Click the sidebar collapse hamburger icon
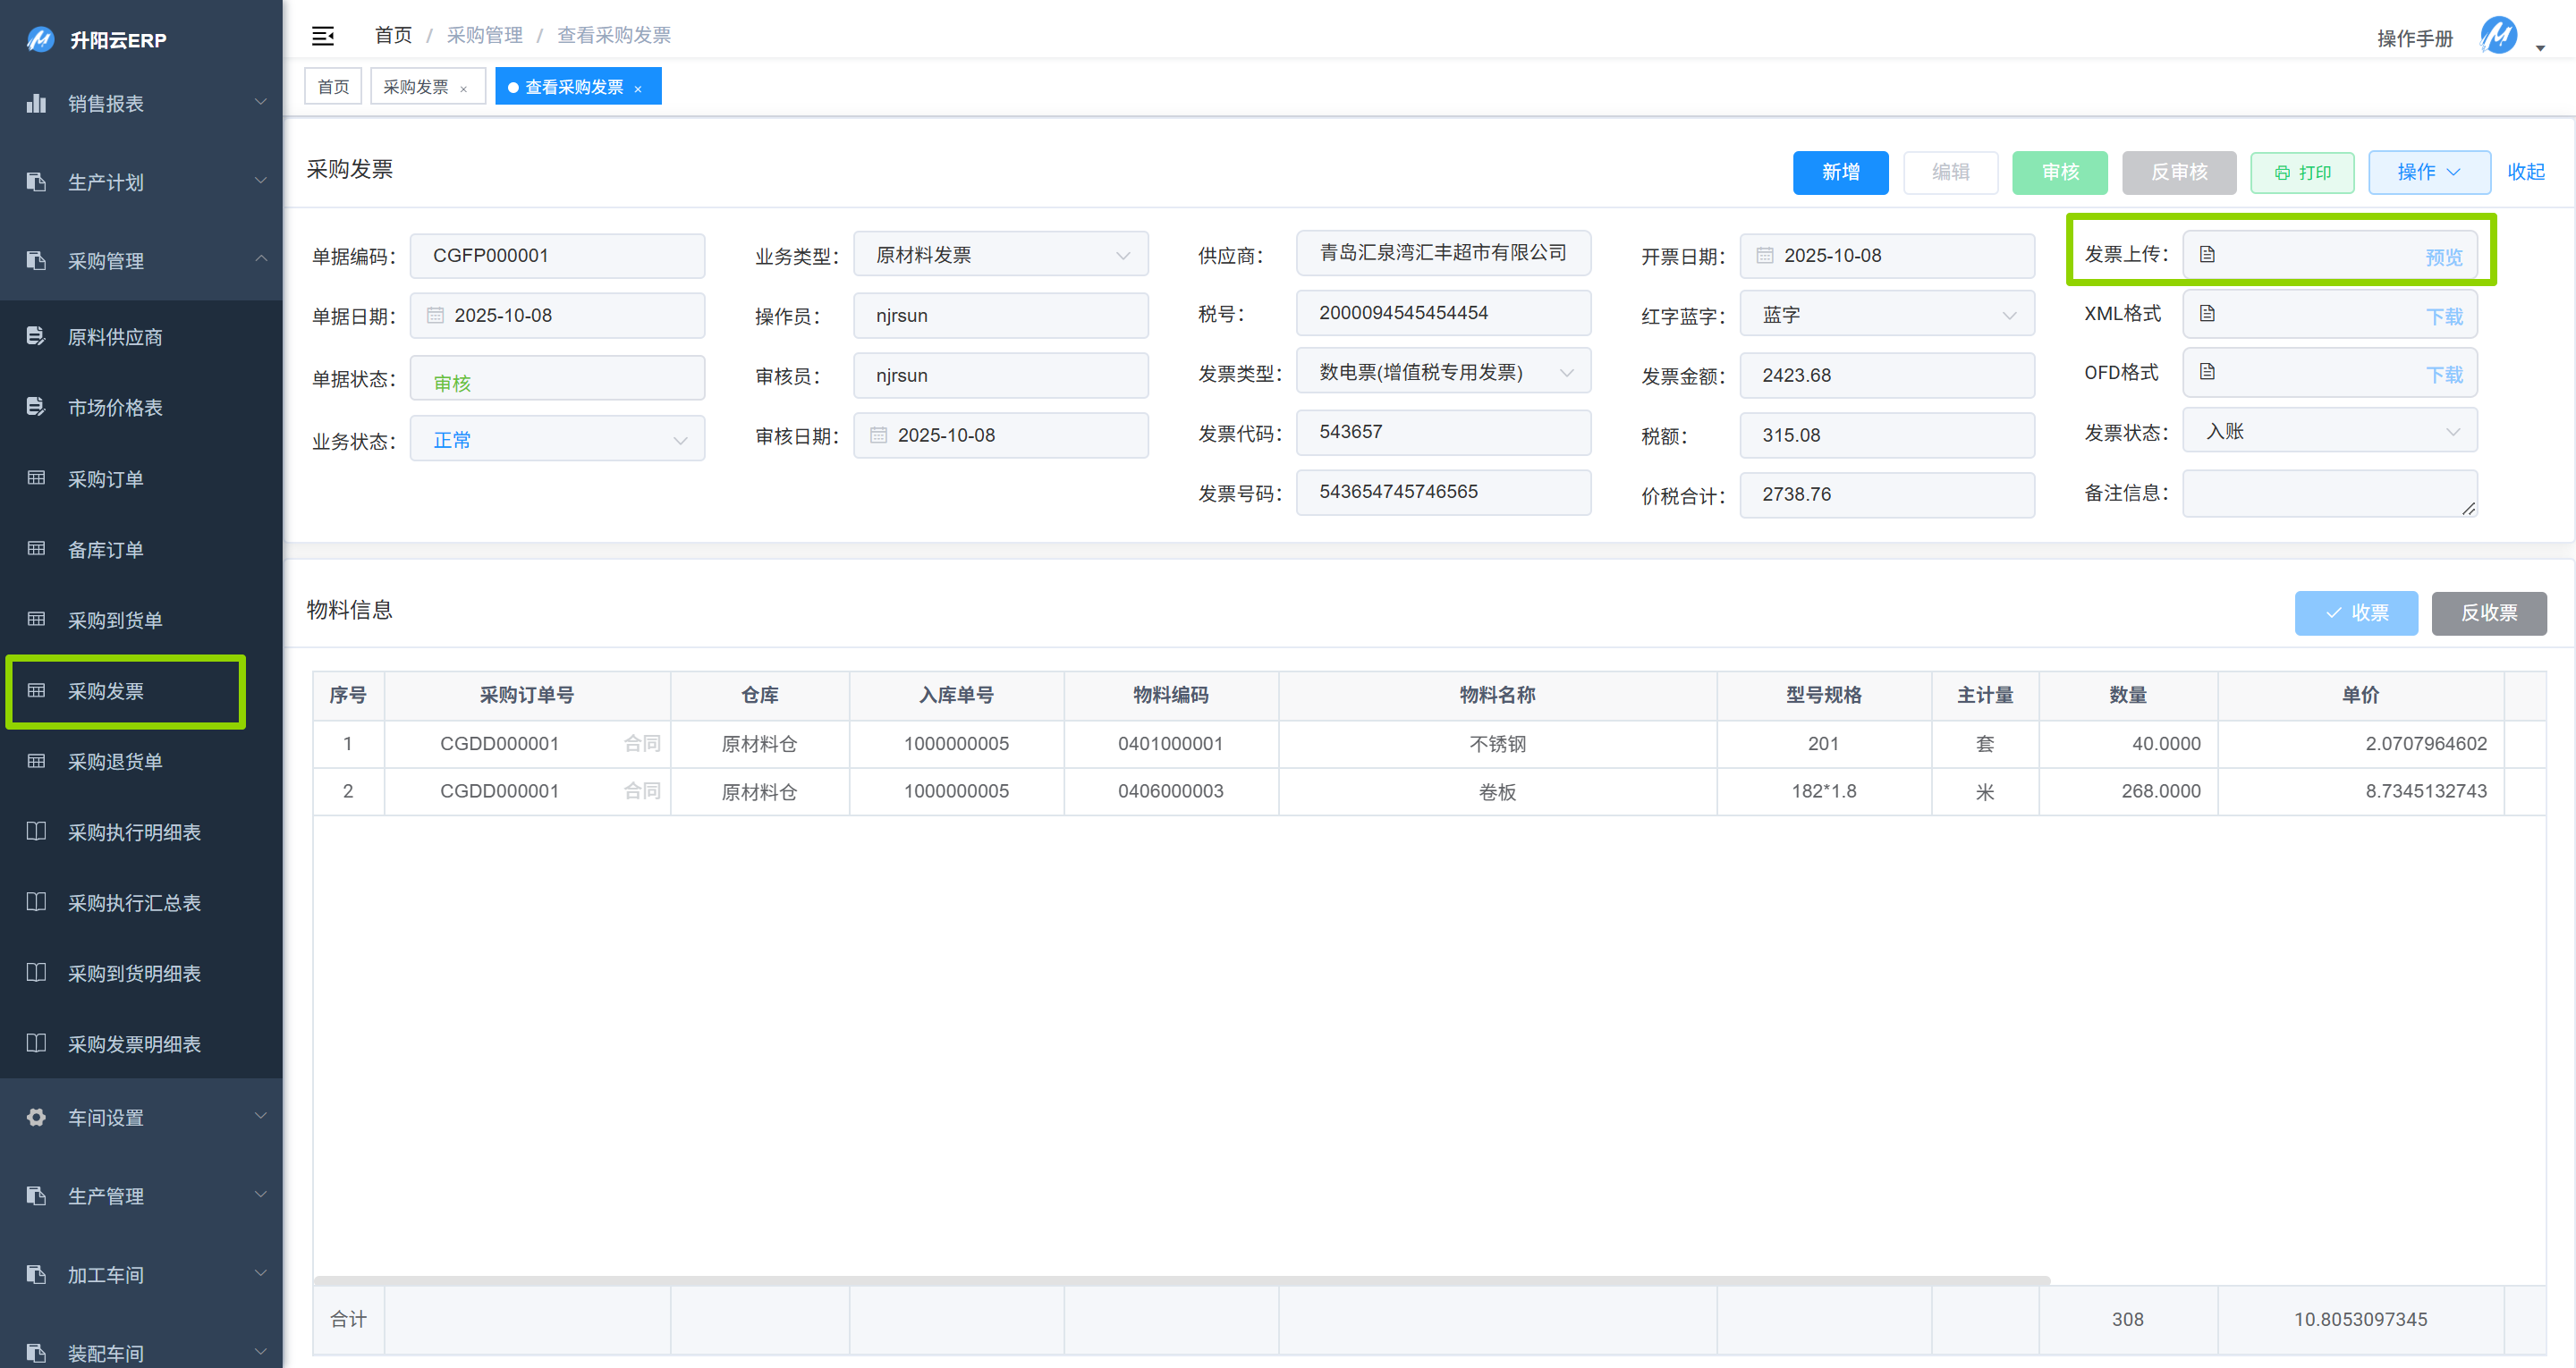The image size is (2576, 1368). (322, 36)
